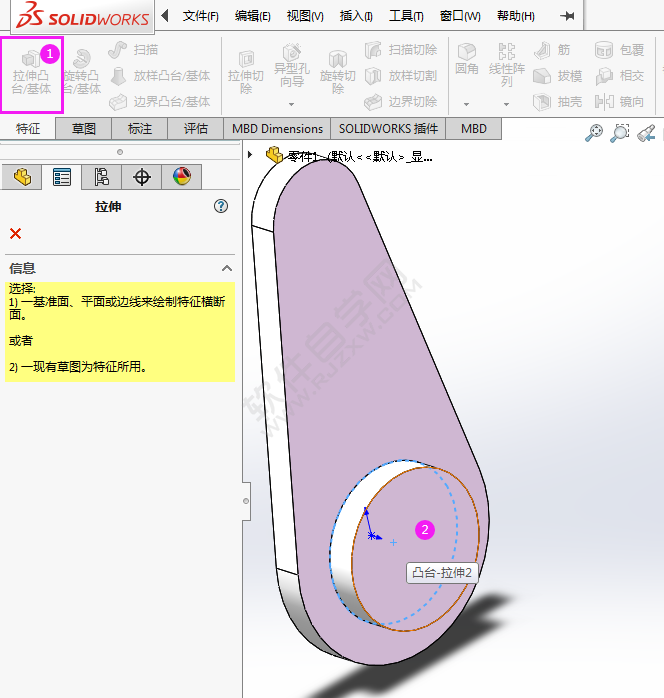664x698 pixels.
Task: Choose the Mirror (镜向) tool
Action: (620, 102)
